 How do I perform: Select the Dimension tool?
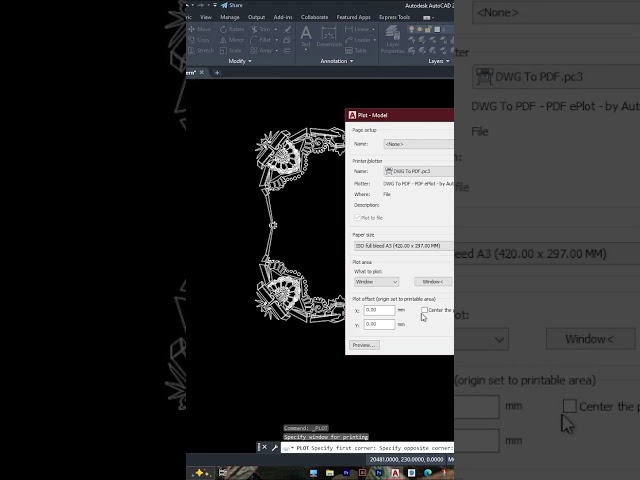[329, 36]
